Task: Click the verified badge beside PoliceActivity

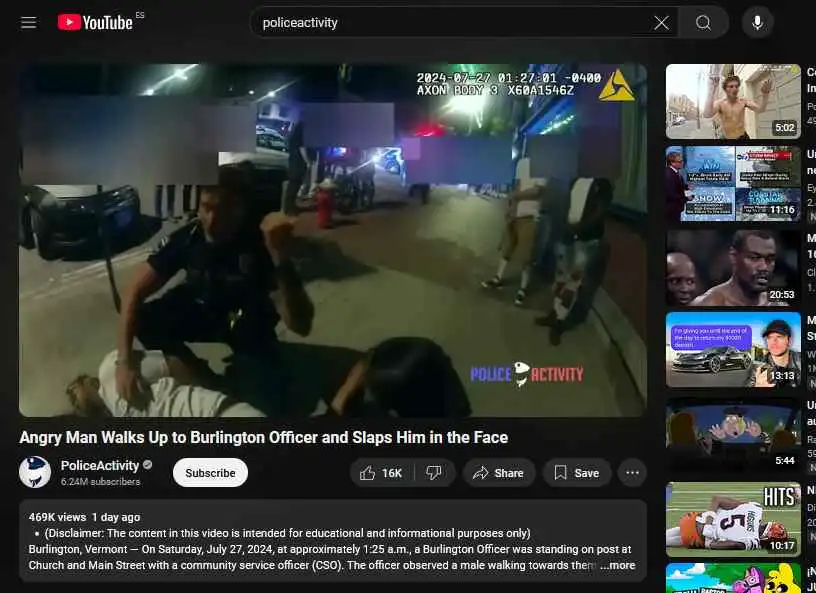Action: [148, 464]
